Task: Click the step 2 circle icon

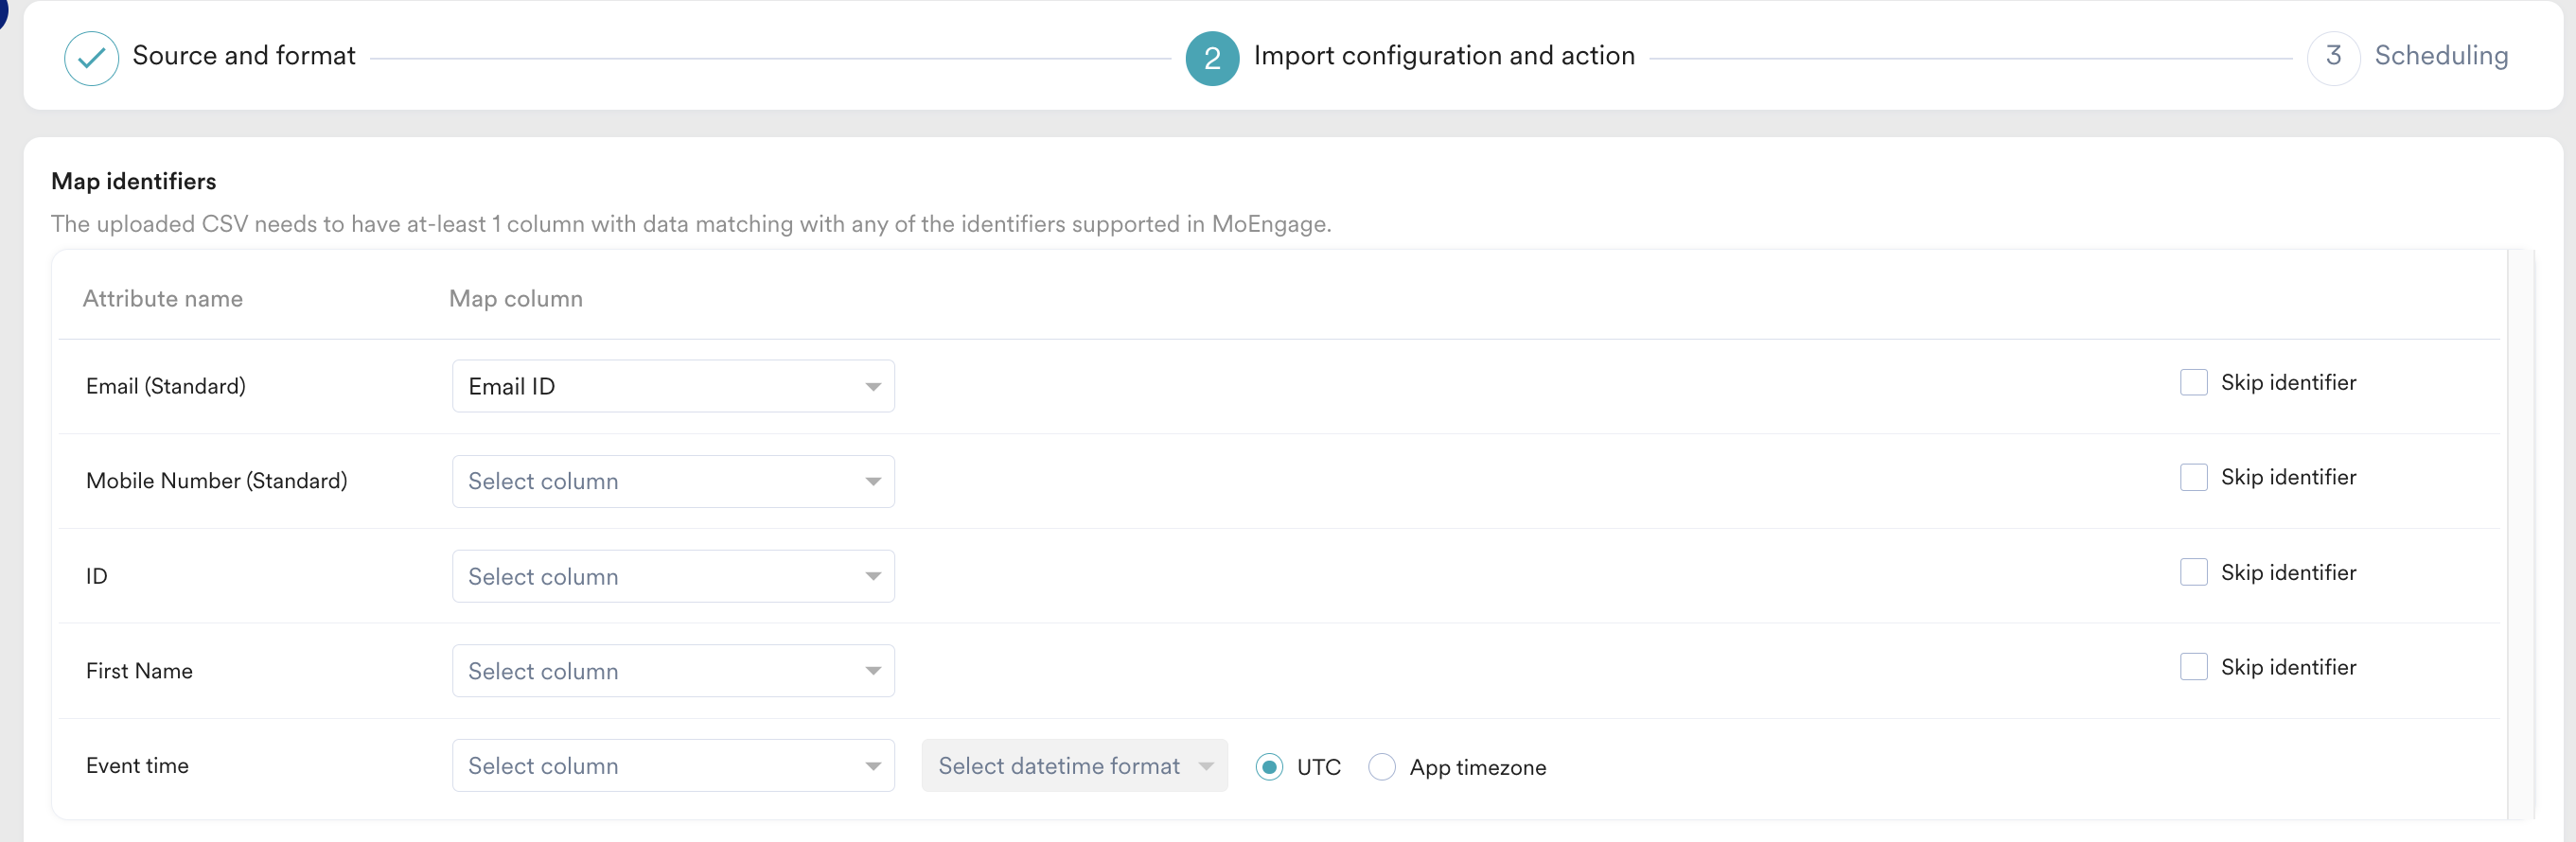Action: point(1211,58)
